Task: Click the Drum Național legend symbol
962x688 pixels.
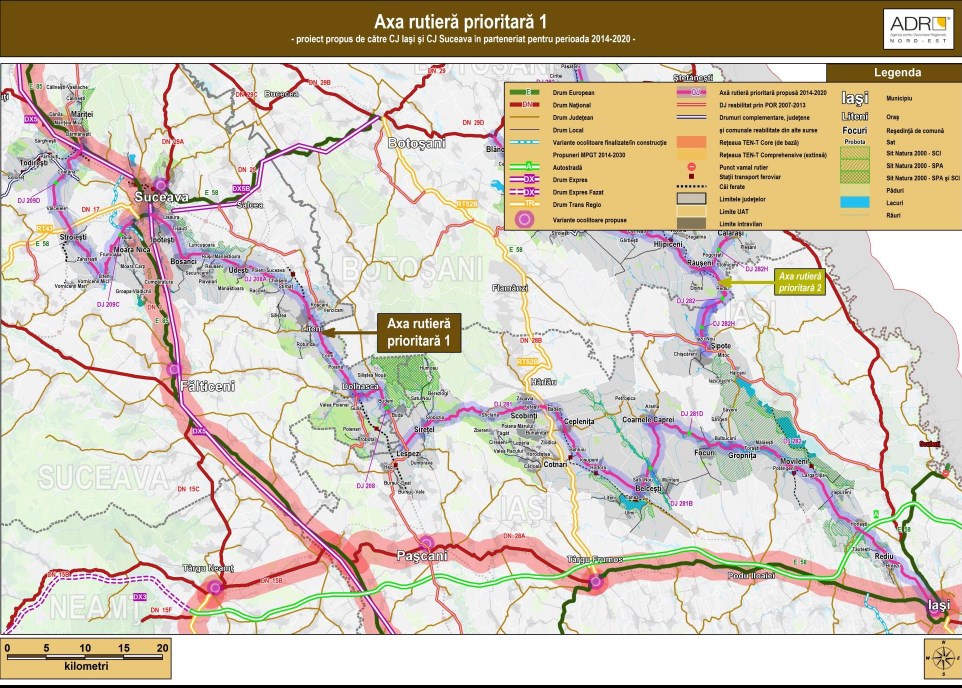Action: pyautogui.click(x=526, y=105)
